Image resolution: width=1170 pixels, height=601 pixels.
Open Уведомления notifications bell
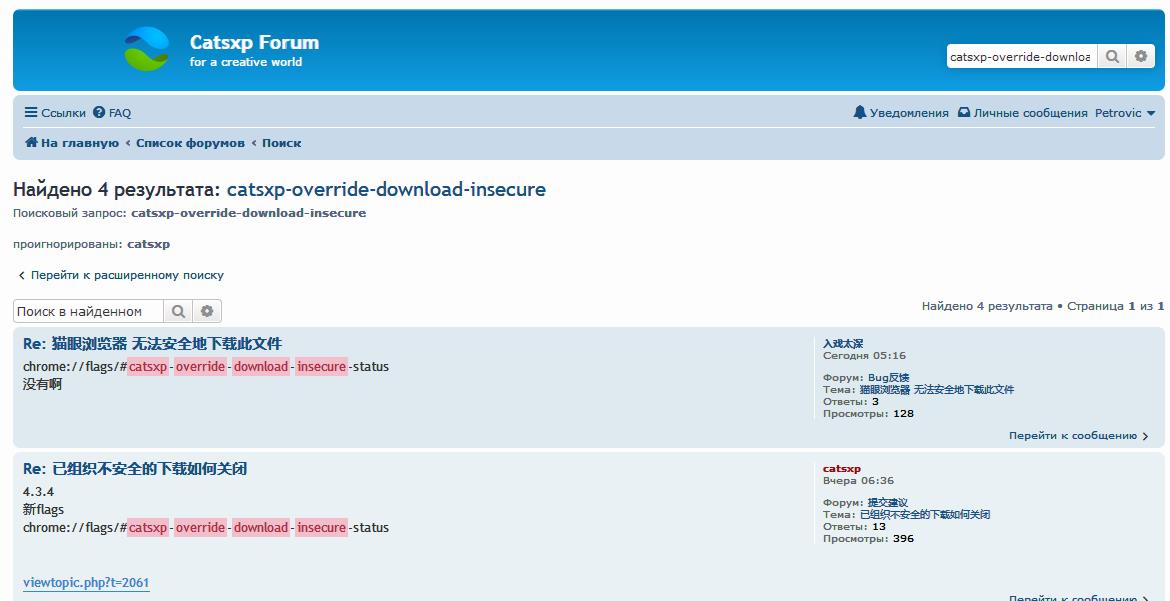[x=901, y=113]
